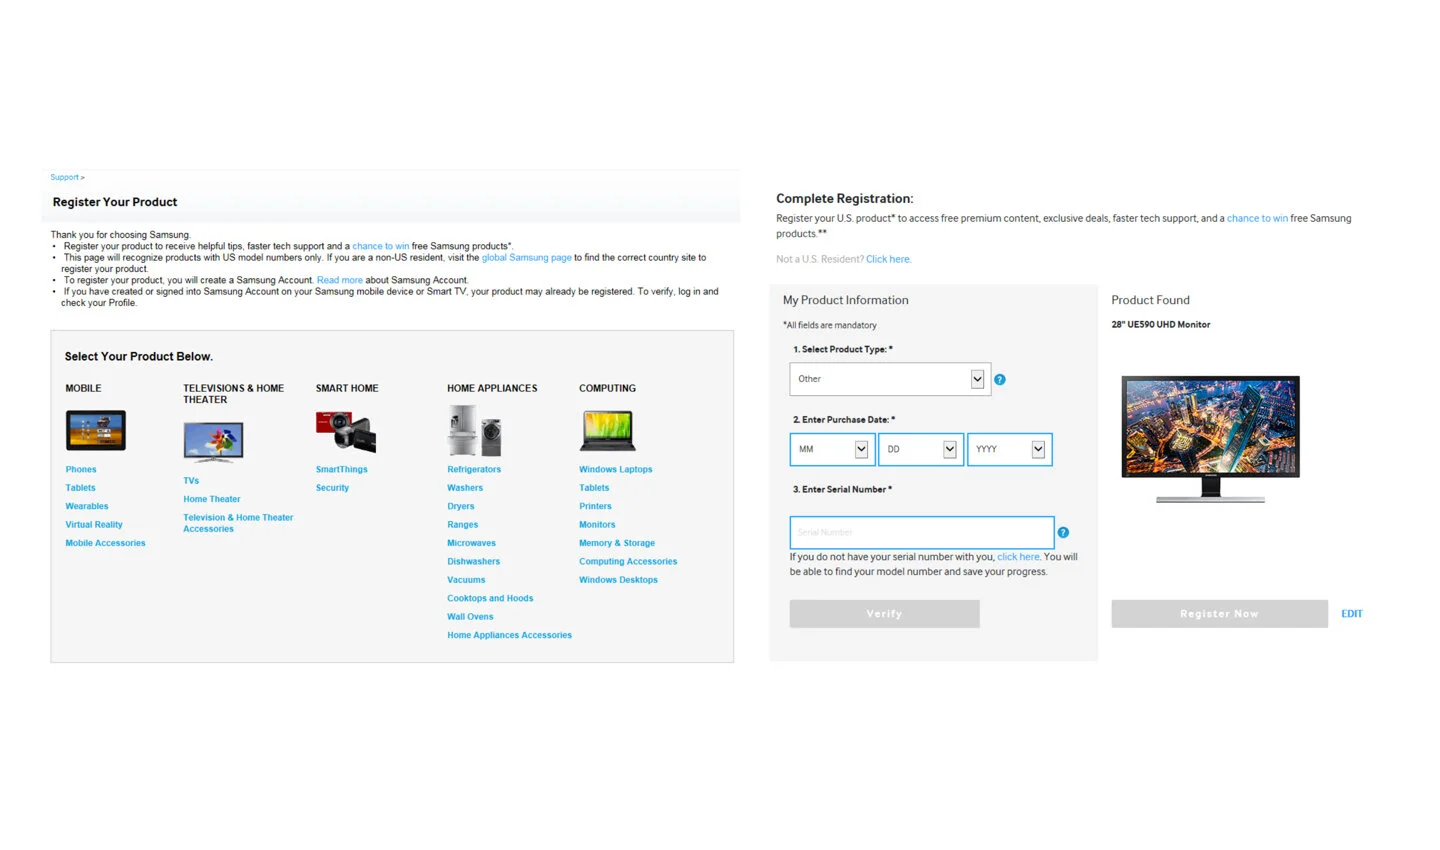
Task: Click the 'SMART HOME' column heading
Action: (347, 388)
